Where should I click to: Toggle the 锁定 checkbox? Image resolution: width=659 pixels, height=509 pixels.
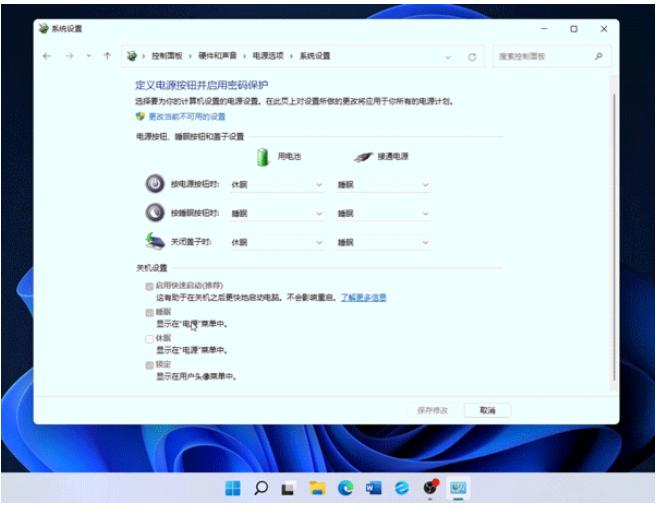(150, 366)
